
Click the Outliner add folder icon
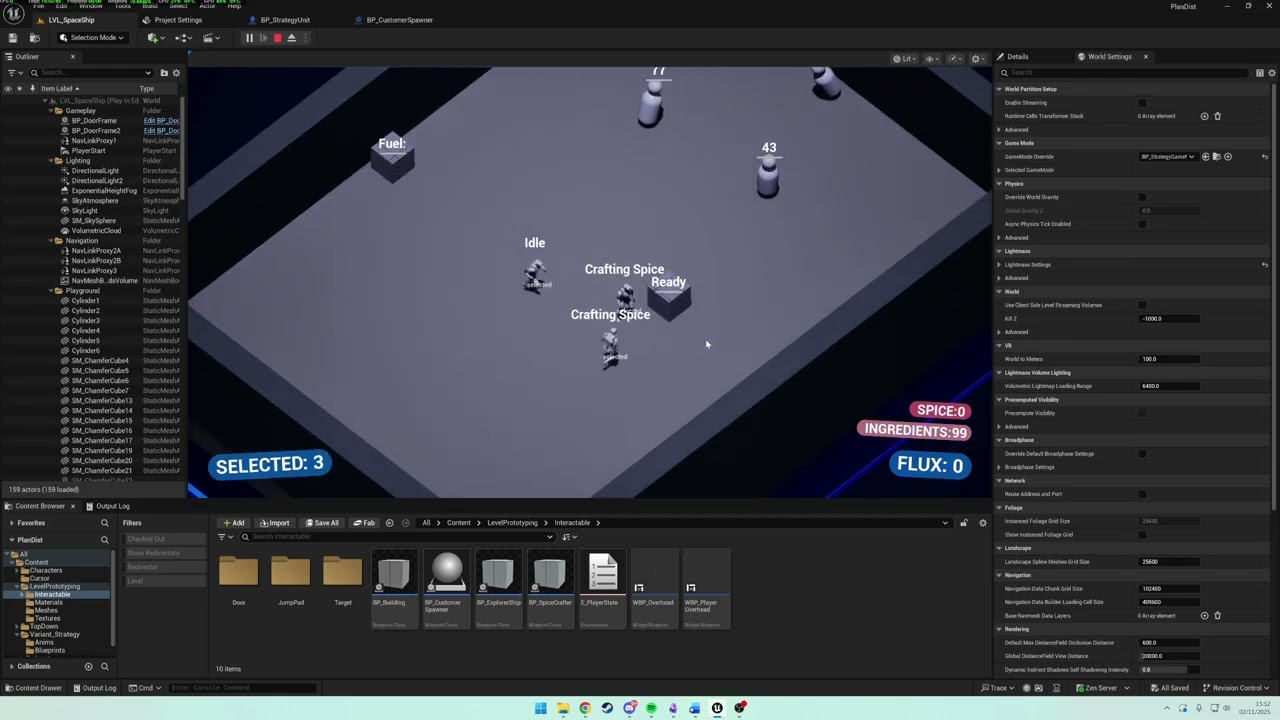(x=164, y=73)
